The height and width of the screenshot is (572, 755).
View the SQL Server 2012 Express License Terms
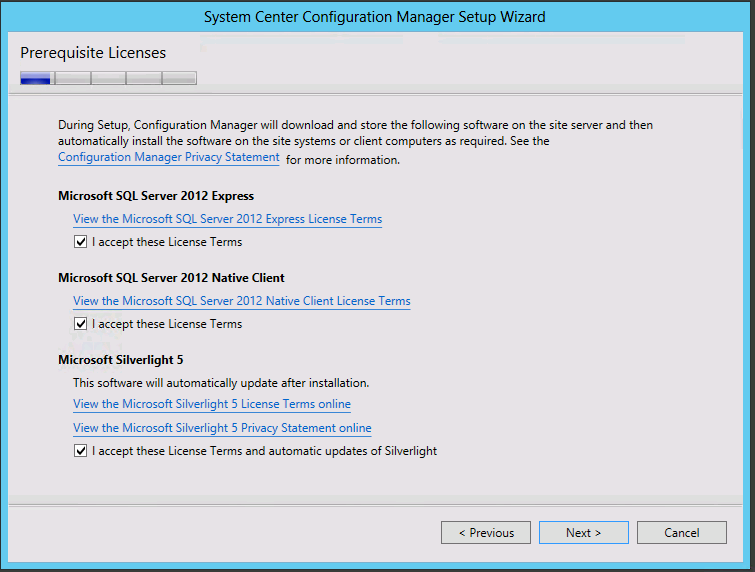pos(227,219)
